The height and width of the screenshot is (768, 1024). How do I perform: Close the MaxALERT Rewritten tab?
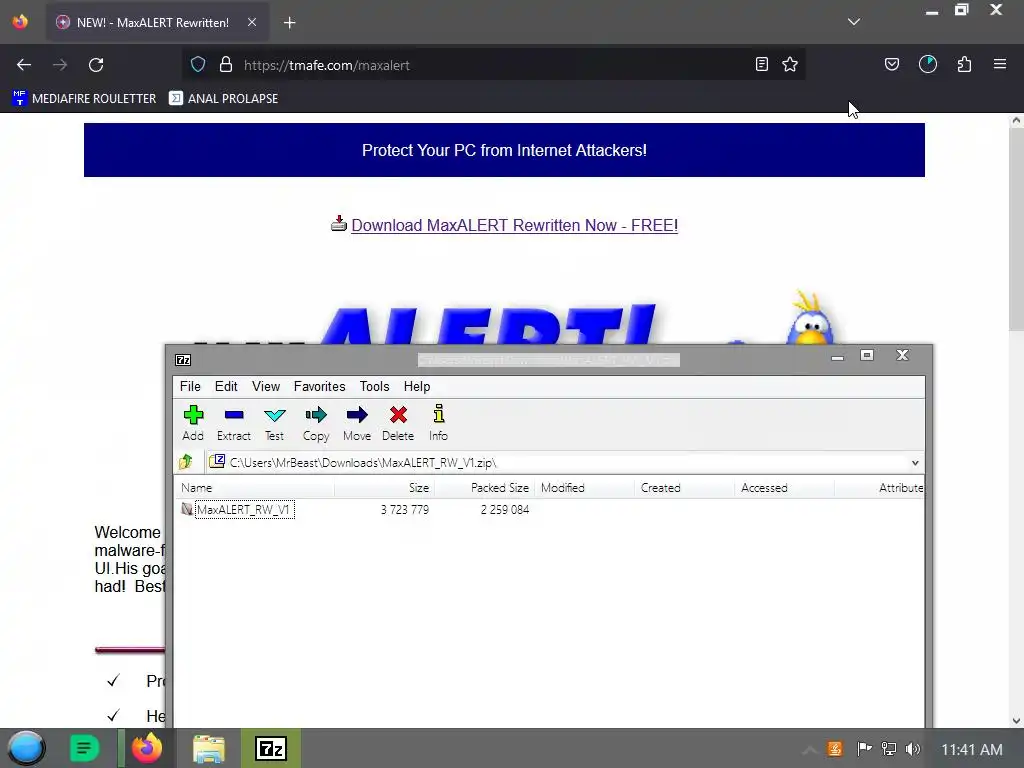coord(252,22)
